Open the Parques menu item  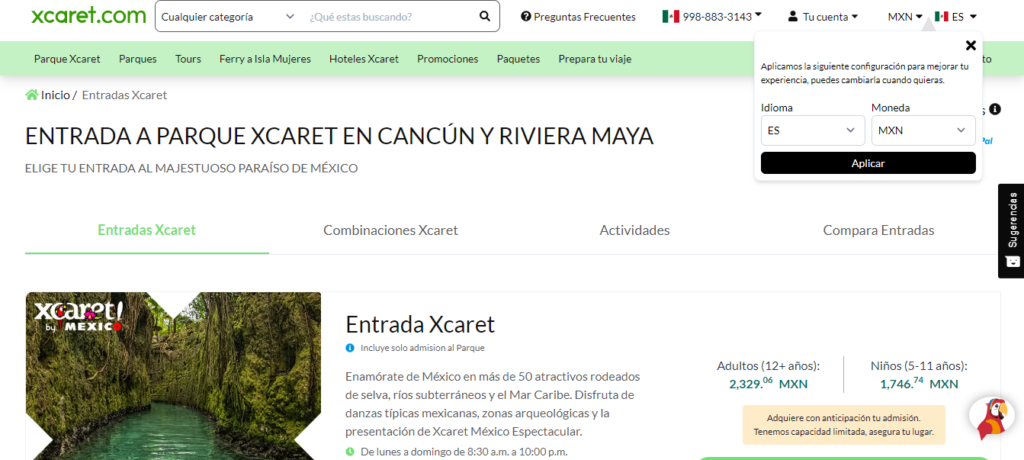coord(138,59)
